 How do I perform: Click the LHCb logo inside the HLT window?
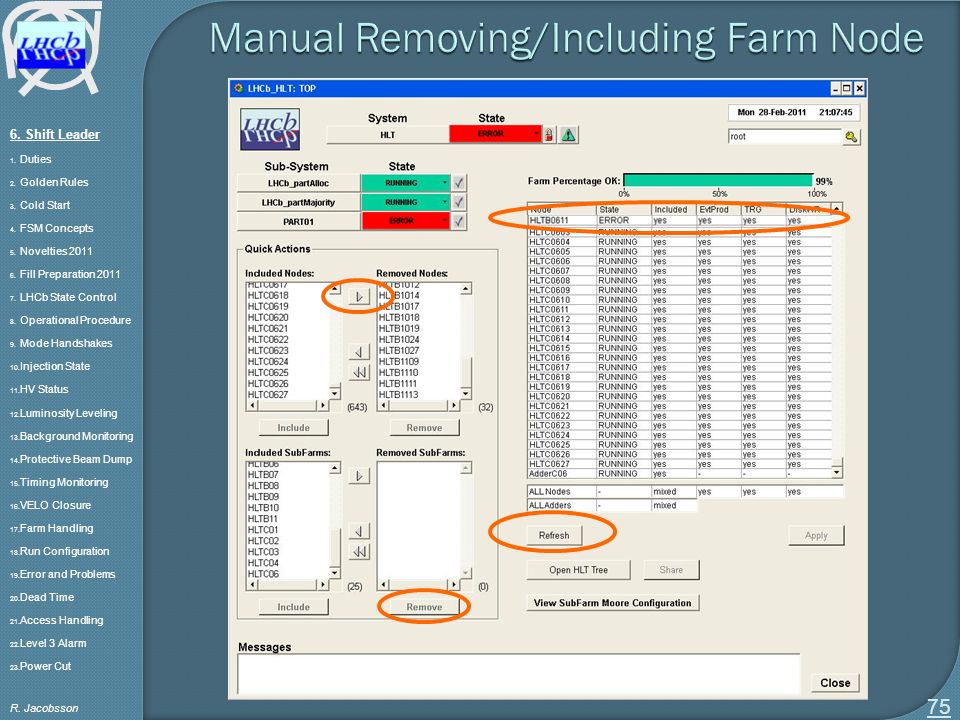click(x=270, y=129)
